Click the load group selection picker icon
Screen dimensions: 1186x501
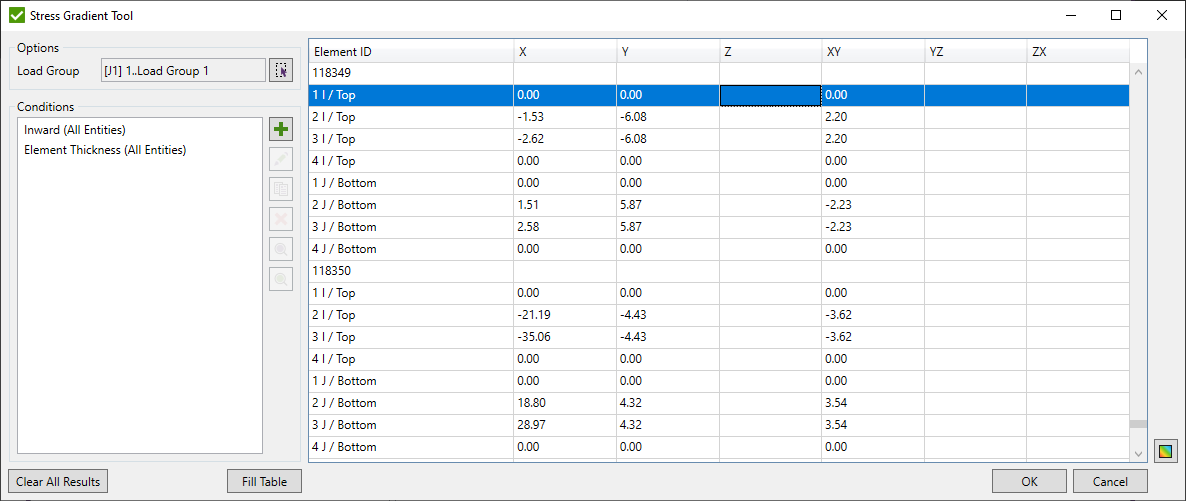(281, 70)
